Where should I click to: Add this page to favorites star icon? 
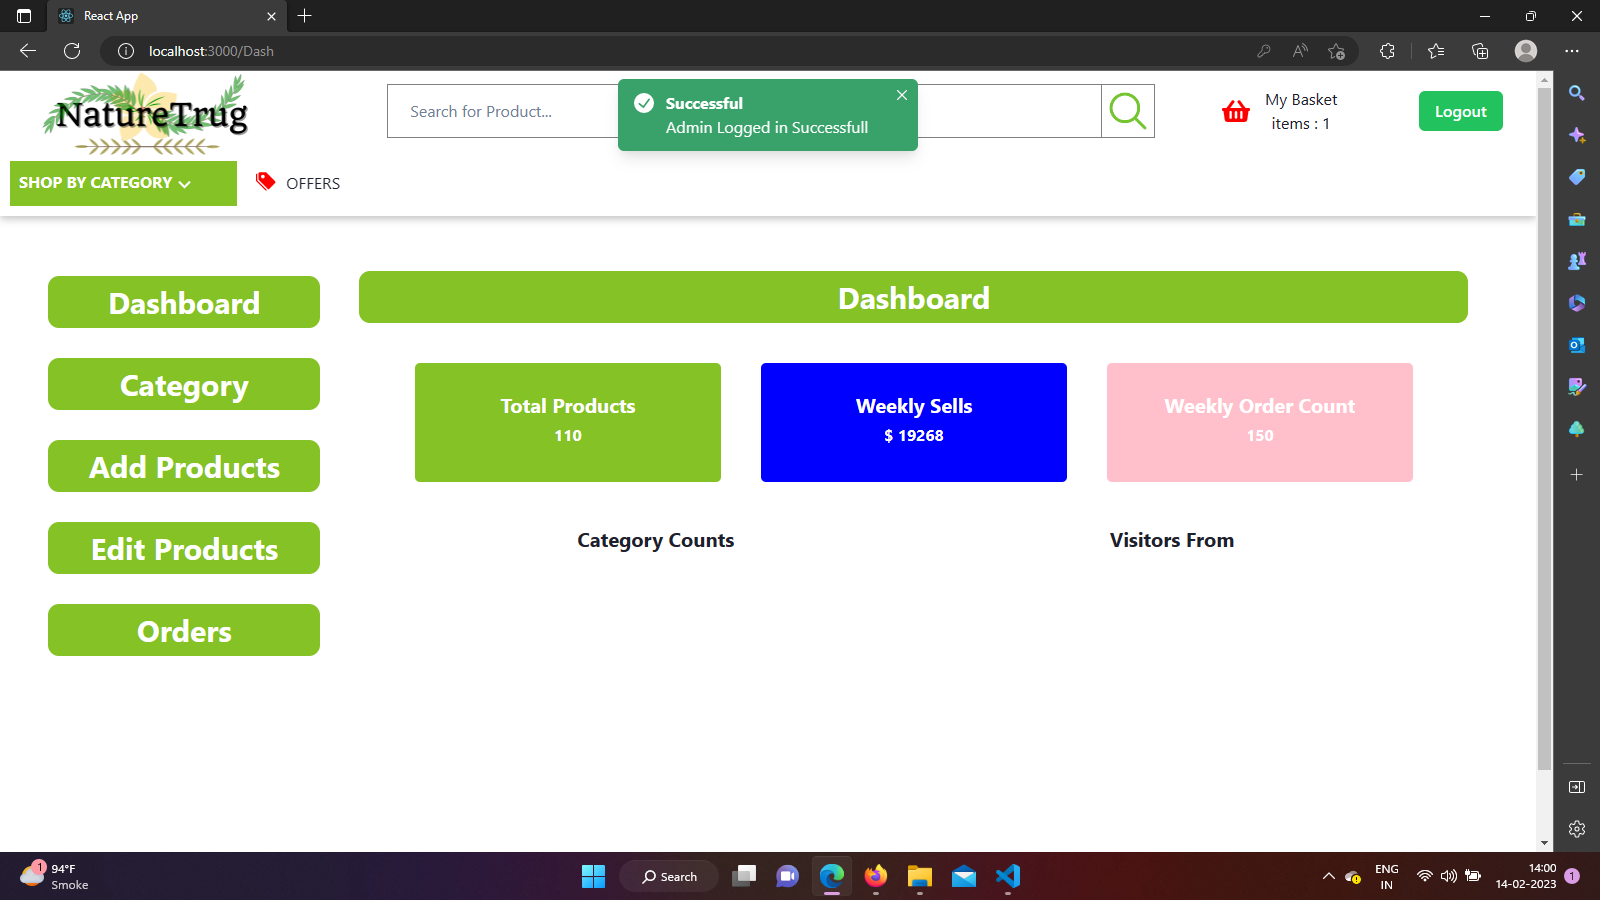point(1336,51)
